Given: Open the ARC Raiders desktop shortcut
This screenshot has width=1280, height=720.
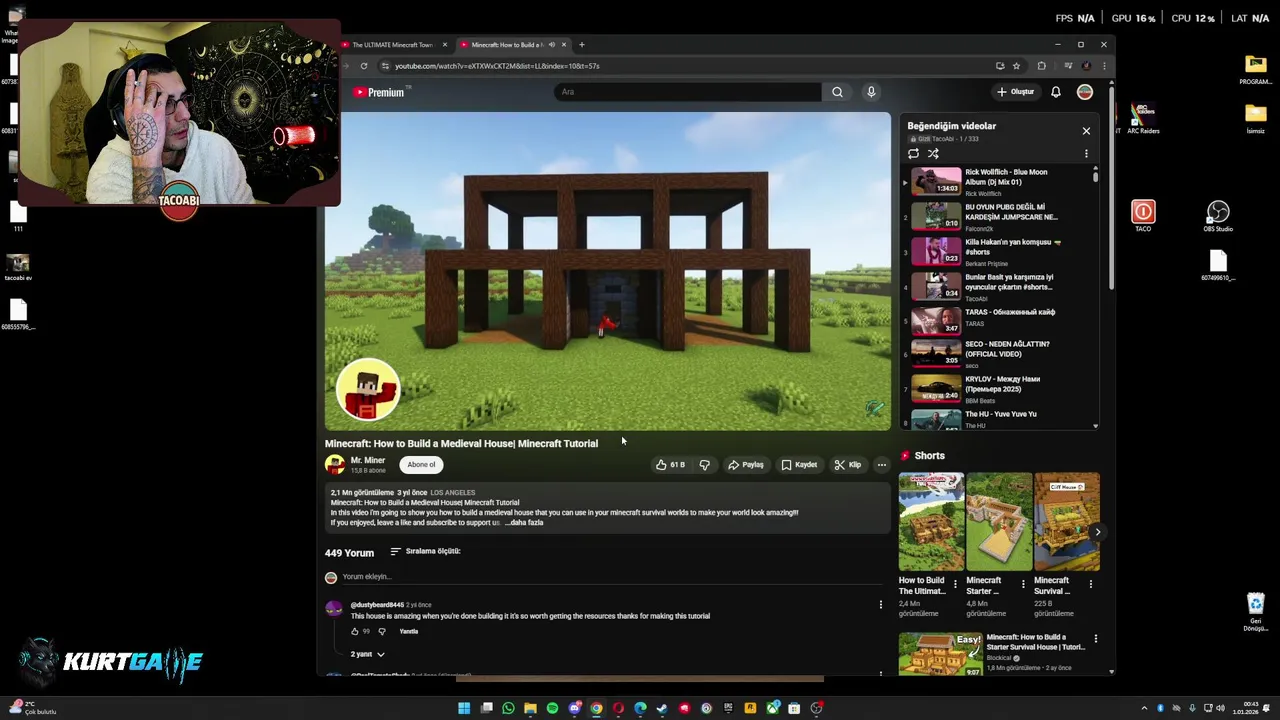Looking at the screenshot, I should tap(1143, 117).
